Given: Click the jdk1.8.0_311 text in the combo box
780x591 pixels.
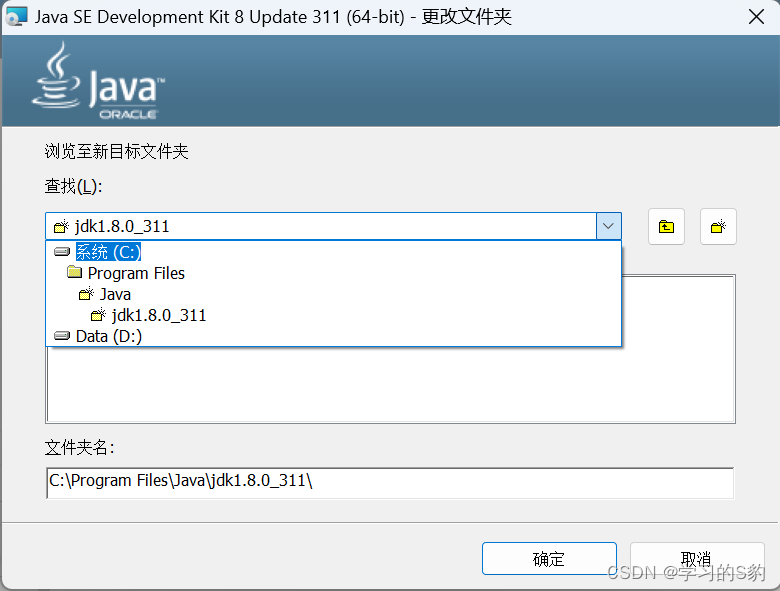Looking at the screenshot, I should (x=122, y=227).
